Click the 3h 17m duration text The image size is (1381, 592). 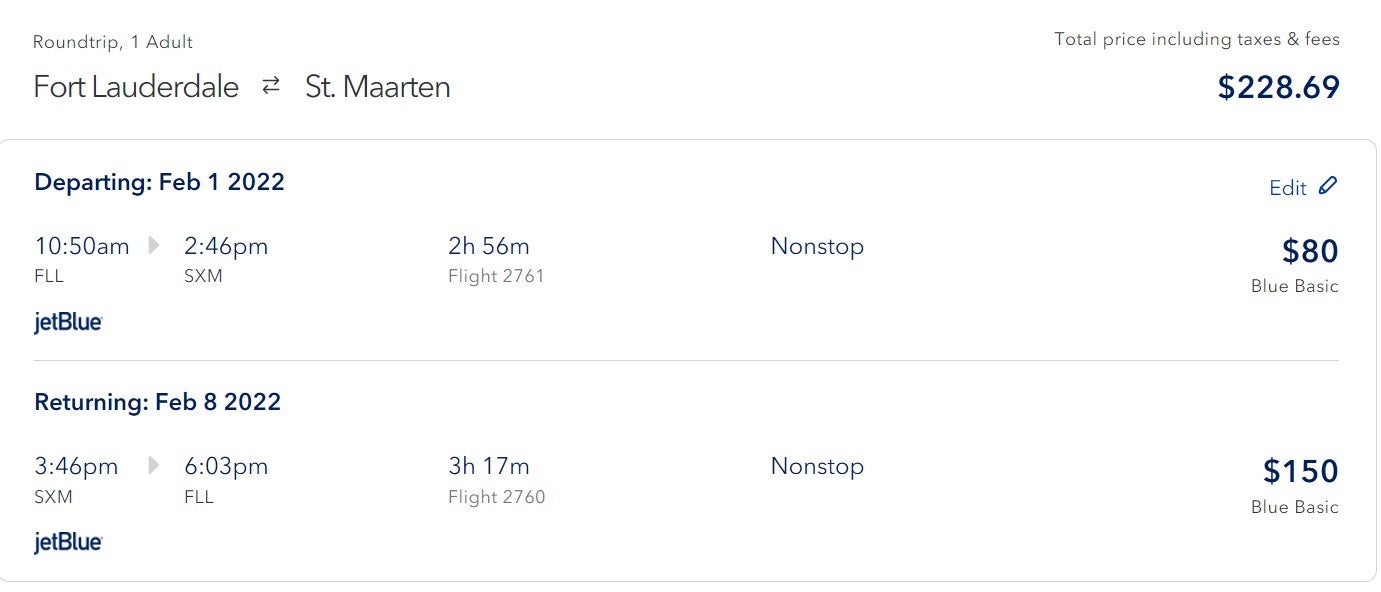click(489, 466)
